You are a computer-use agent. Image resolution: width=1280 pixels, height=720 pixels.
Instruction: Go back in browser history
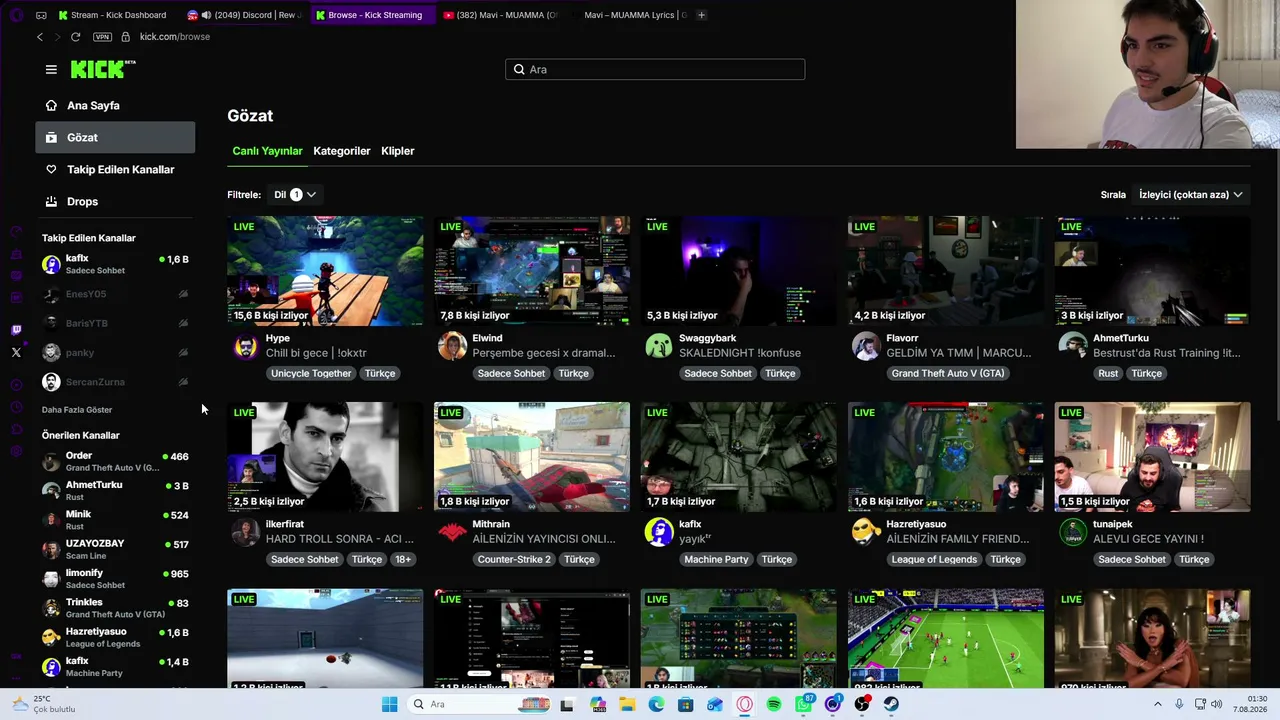point(40,37)
